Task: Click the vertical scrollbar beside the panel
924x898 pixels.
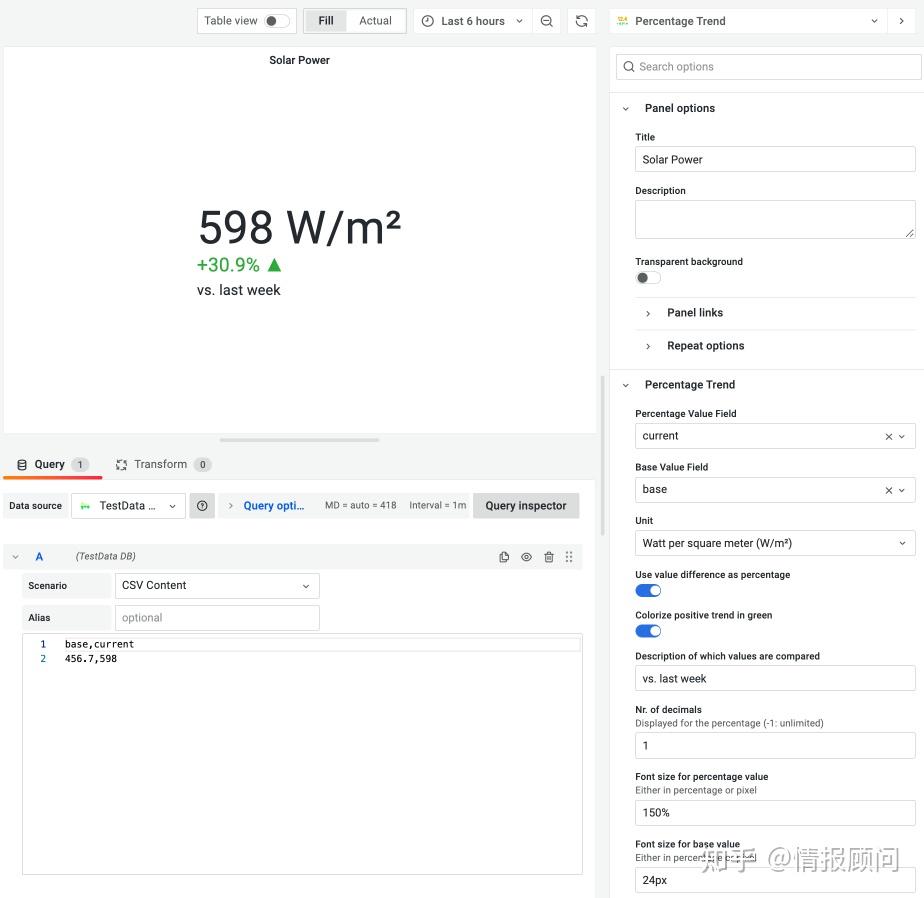Action: (x=602, y=455)
